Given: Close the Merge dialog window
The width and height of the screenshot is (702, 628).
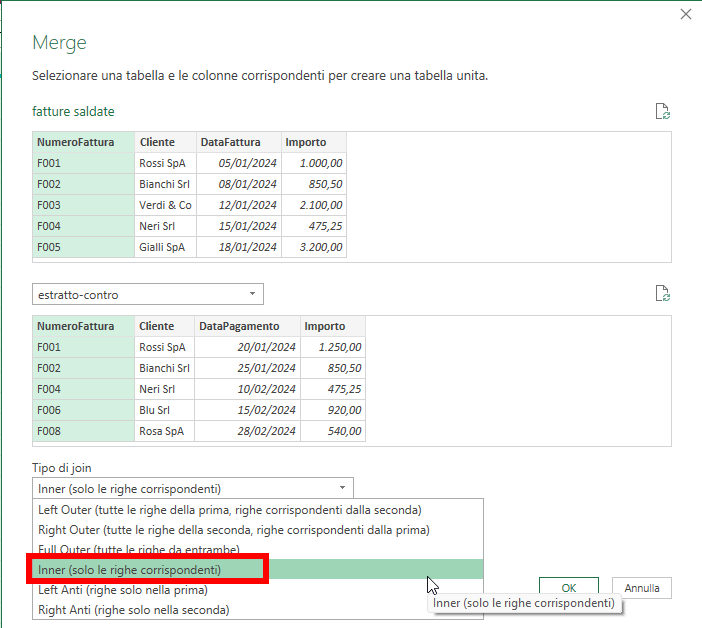Looking at the screenshot, I should (685, 14).
